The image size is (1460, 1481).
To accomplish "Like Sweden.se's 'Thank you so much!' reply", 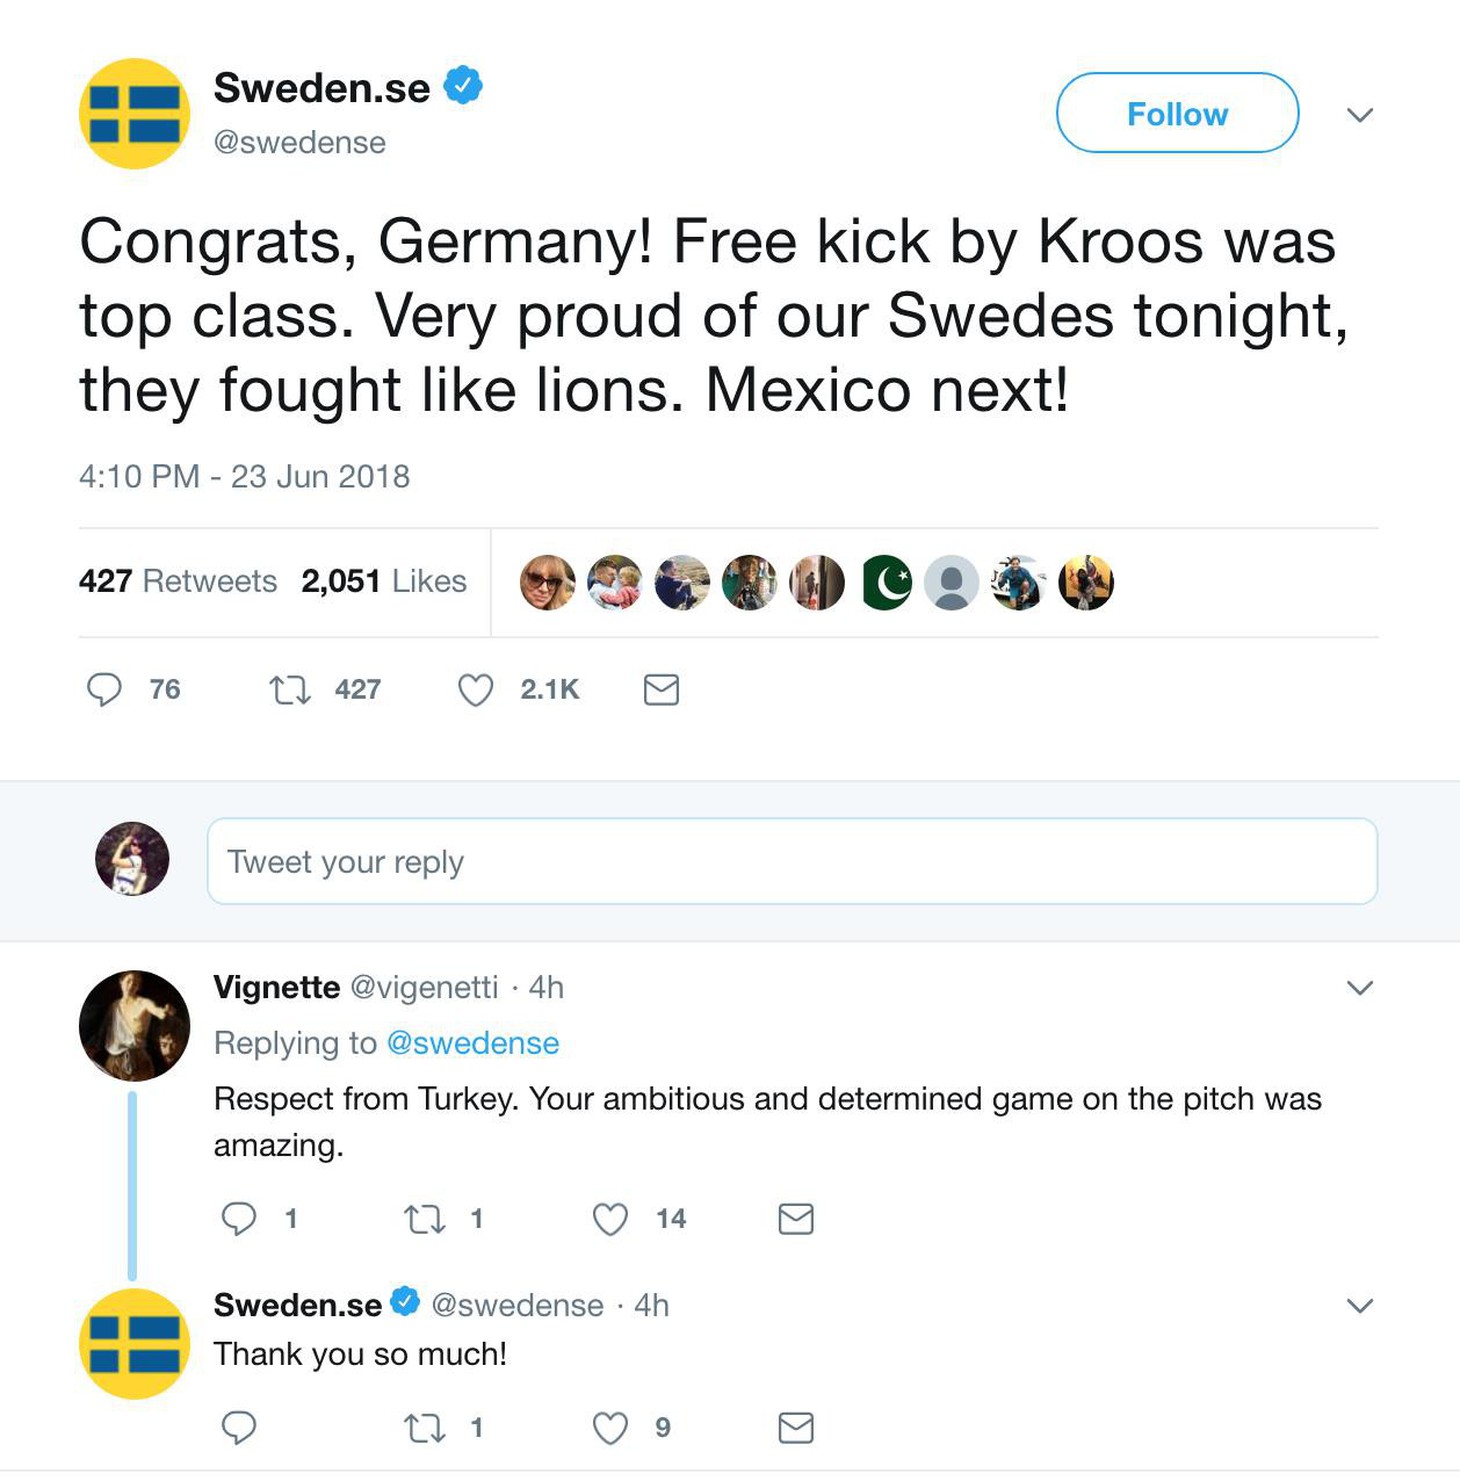I will 610,1428.
